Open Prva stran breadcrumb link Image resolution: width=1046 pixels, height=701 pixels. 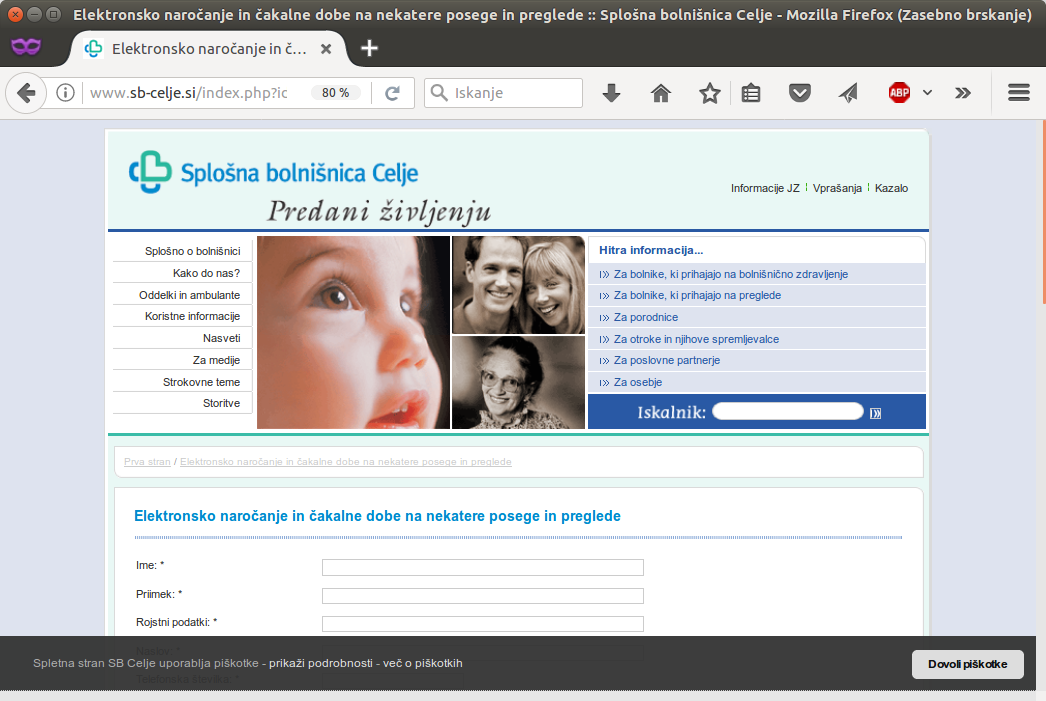point(147,462)
